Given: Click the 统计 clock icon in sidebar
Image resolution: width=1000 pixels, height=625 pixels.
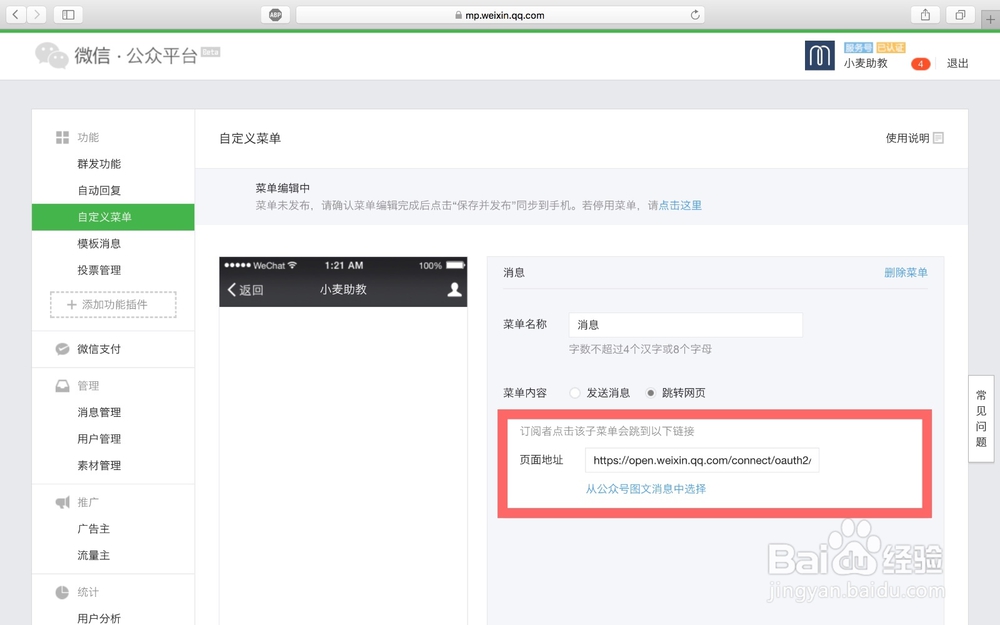Looking at the screenshot, I should pos(62,591).
